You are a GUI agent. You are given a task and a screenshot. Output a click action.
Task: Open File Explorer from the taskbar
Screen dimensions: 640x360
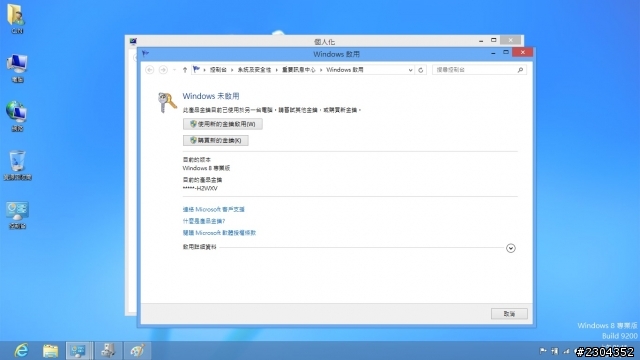click(50, 351)
